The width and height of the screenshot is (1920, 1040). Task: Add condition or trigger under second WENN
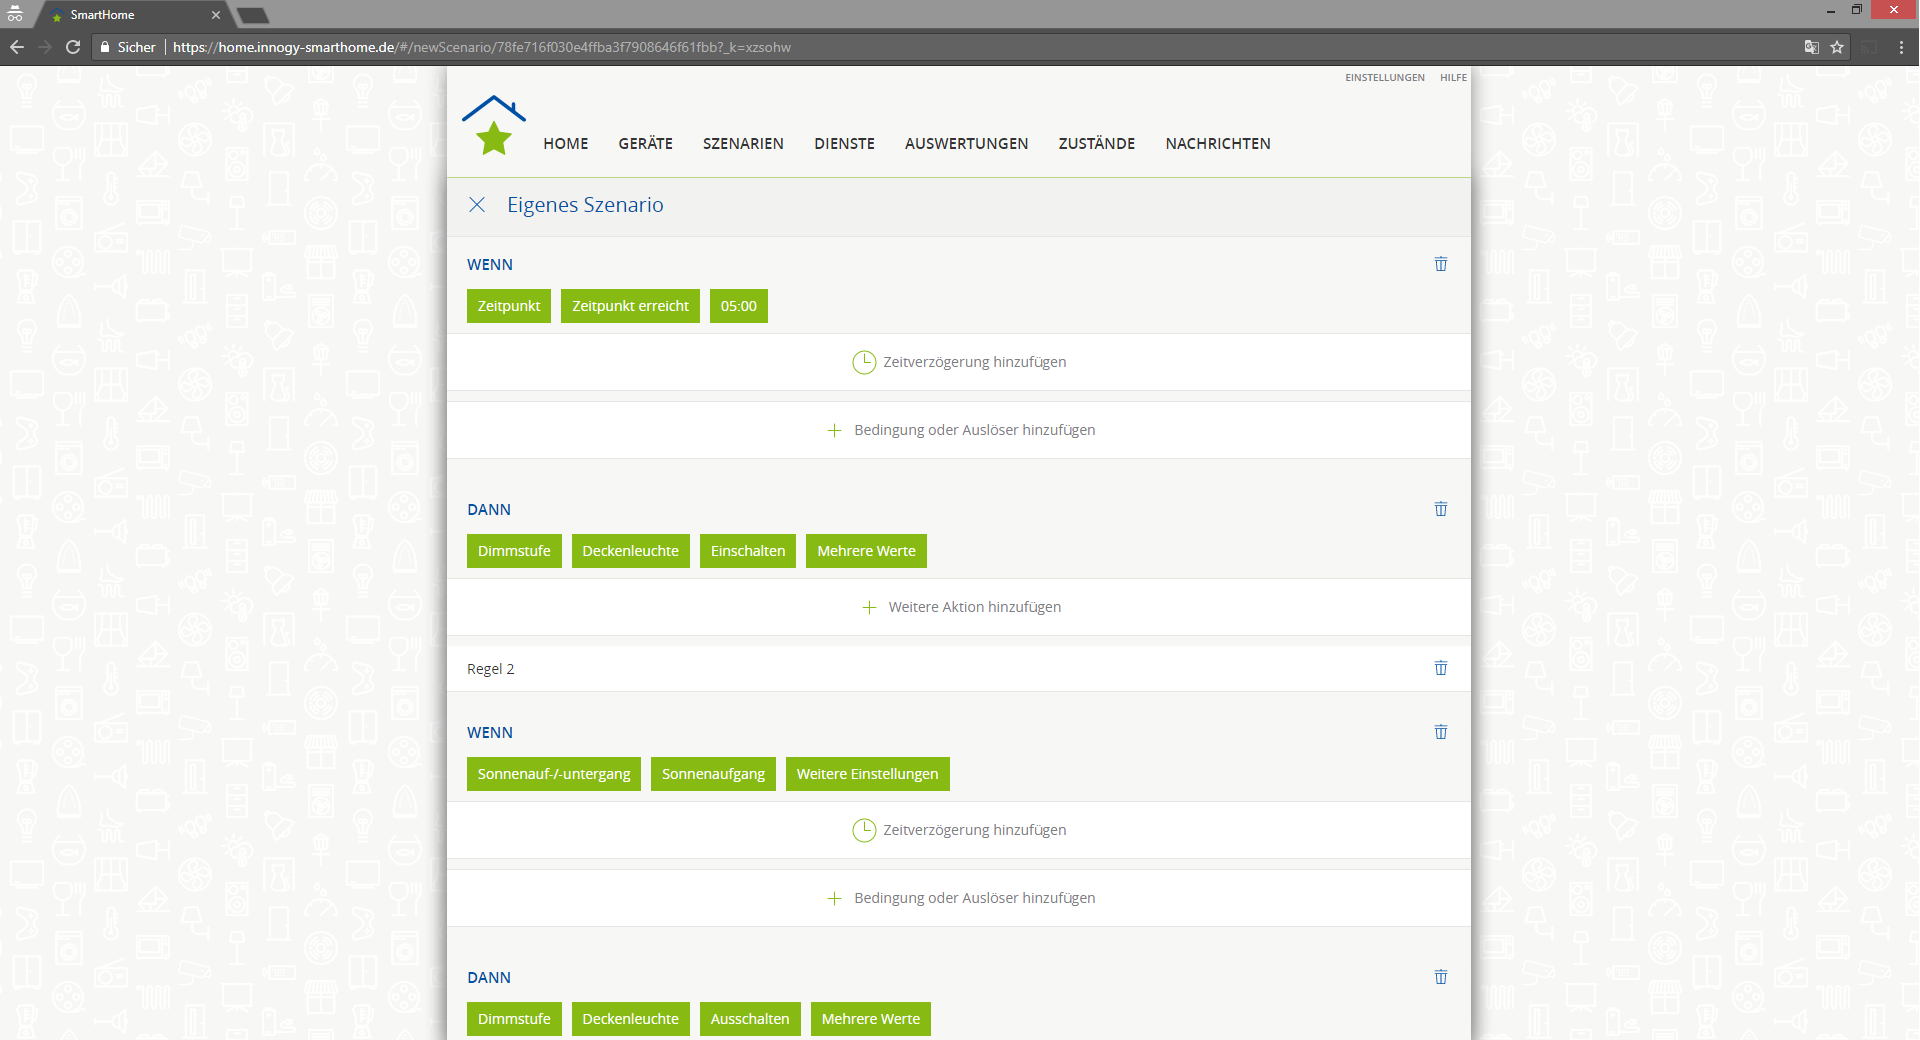(x=959, y=898)
